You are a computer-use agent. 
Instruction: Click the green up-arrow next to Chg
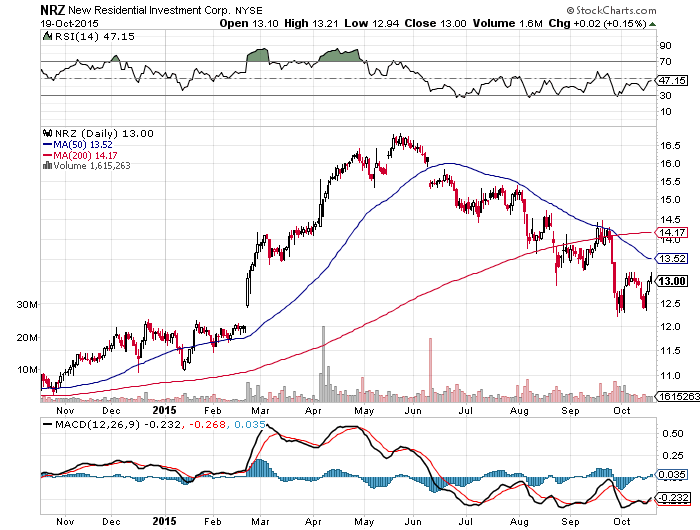click(x=652, y=24)
